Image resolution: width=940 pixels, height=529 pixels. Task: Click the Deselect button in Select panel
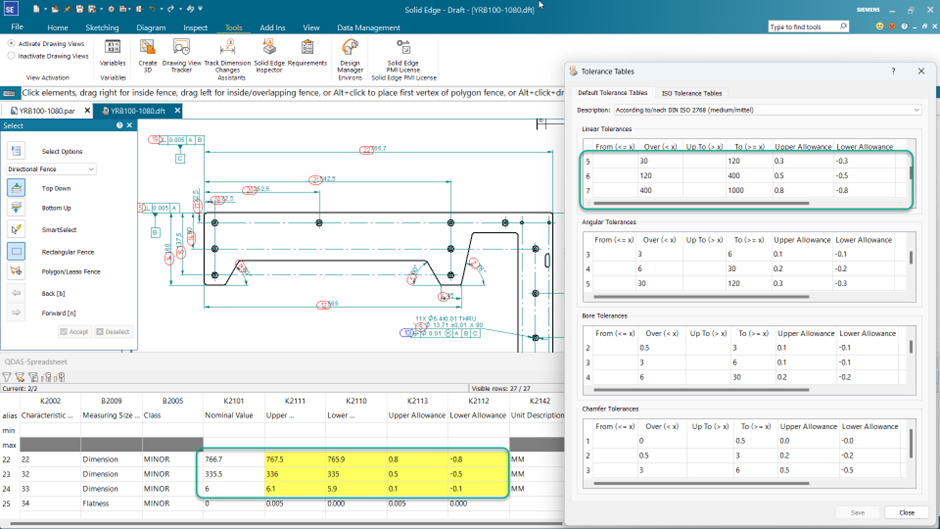113,332
